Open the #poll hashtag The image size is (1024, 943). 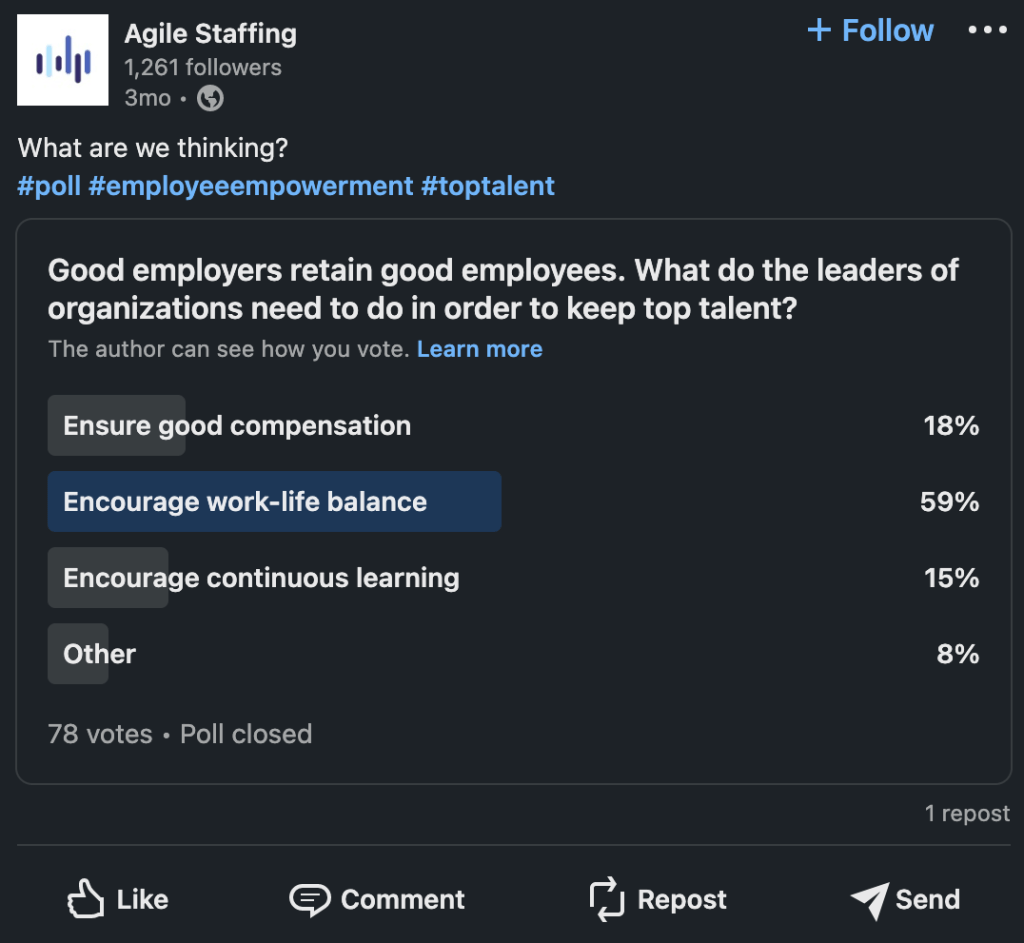[x=49, y=186]
